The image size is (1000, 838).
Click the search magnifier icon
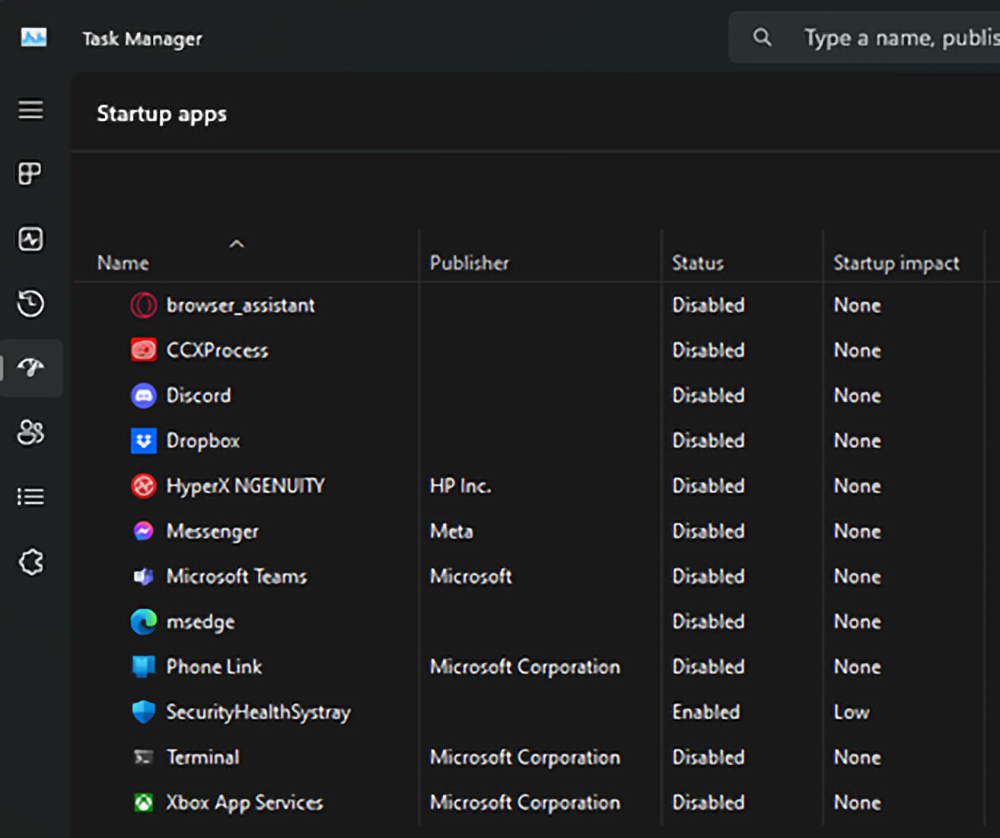762,38
